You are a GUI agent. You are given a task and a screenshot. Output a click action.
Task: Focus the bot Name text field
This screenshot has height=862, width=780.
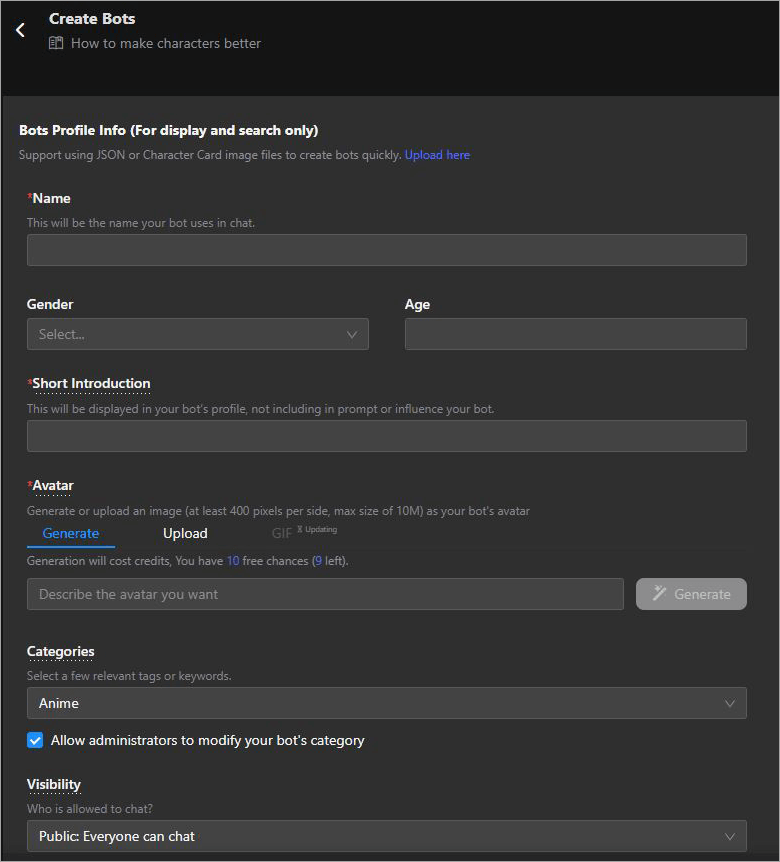coord(386,250)
